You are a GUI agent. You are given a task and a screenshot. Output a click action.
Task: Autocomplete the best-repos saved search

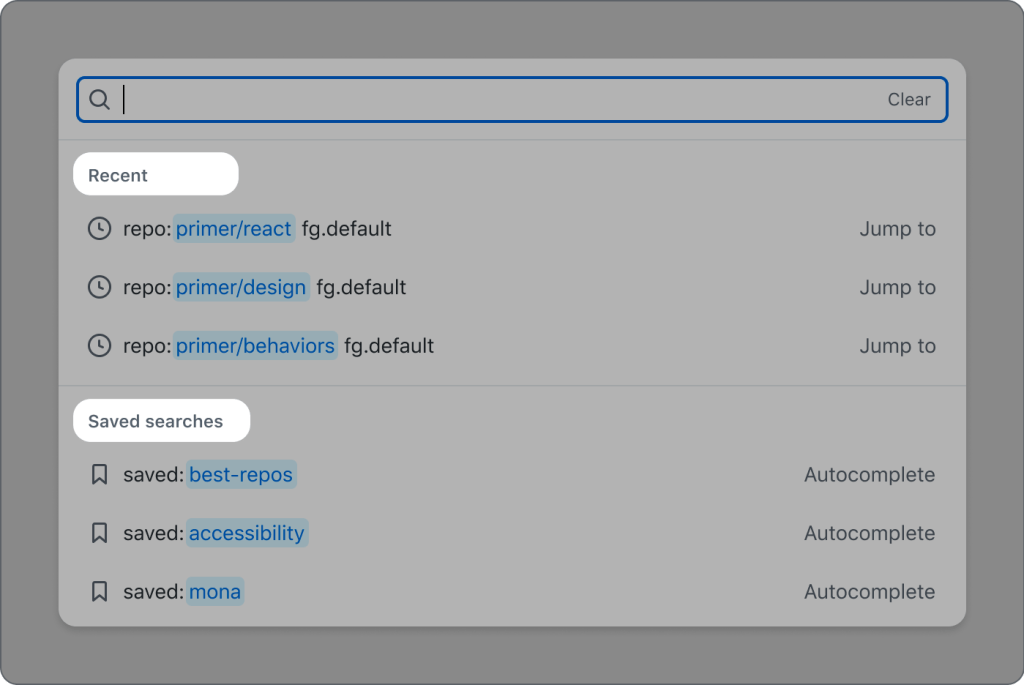pos(869,475)
